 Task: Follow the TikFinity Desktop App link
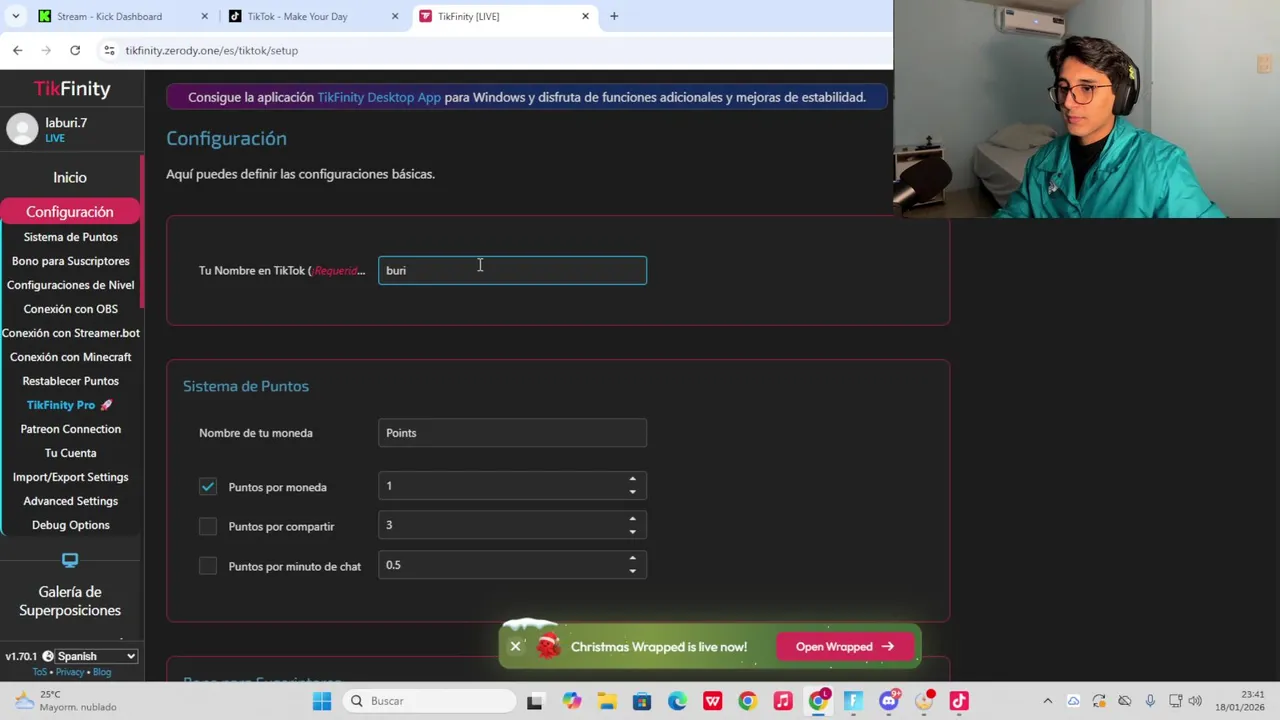tap(379, 97)
